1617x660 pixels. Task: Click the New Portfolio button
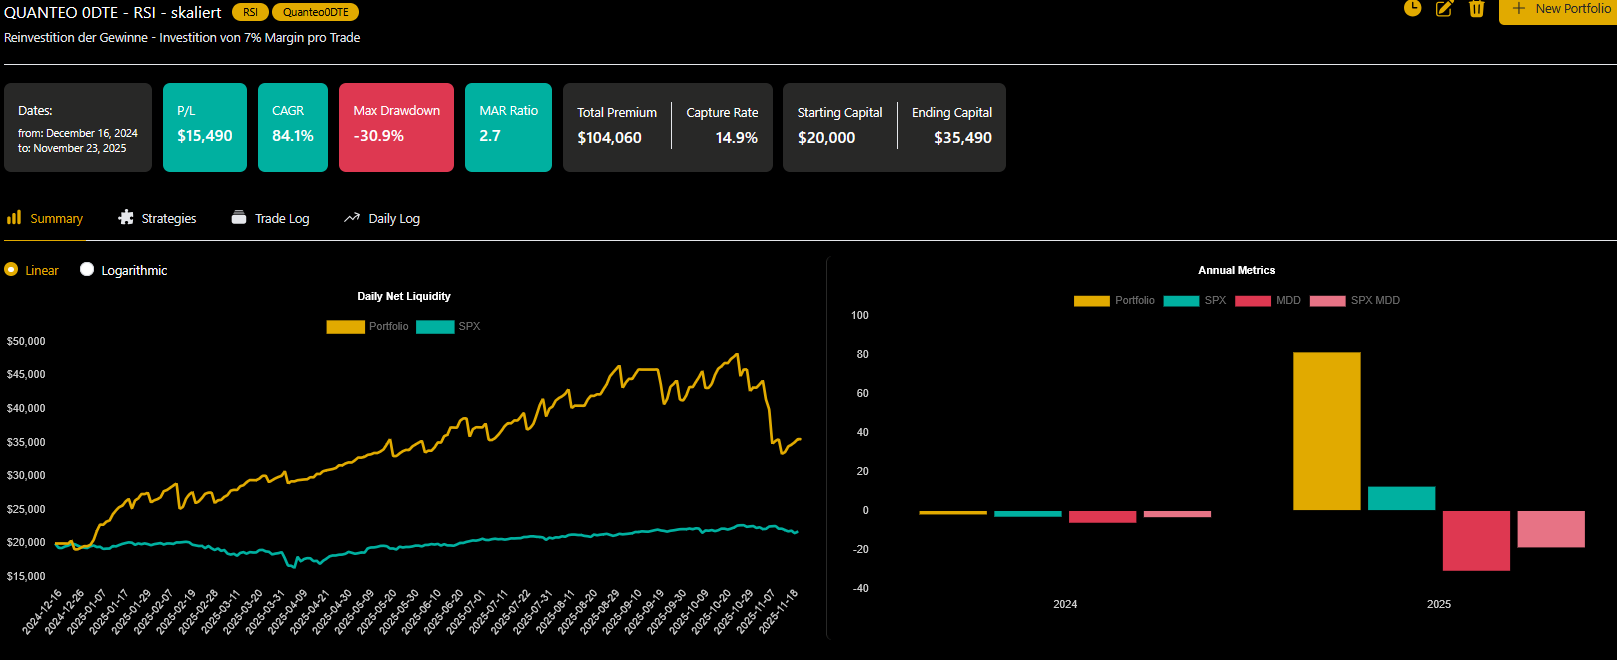click(x=1560, y=10)
